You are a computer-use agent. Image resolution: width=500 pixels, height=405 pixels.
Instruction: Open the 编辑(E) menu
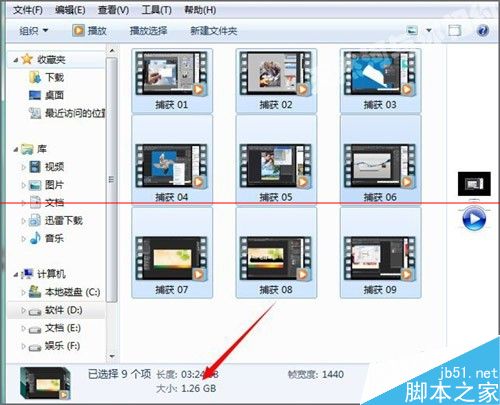70,10
